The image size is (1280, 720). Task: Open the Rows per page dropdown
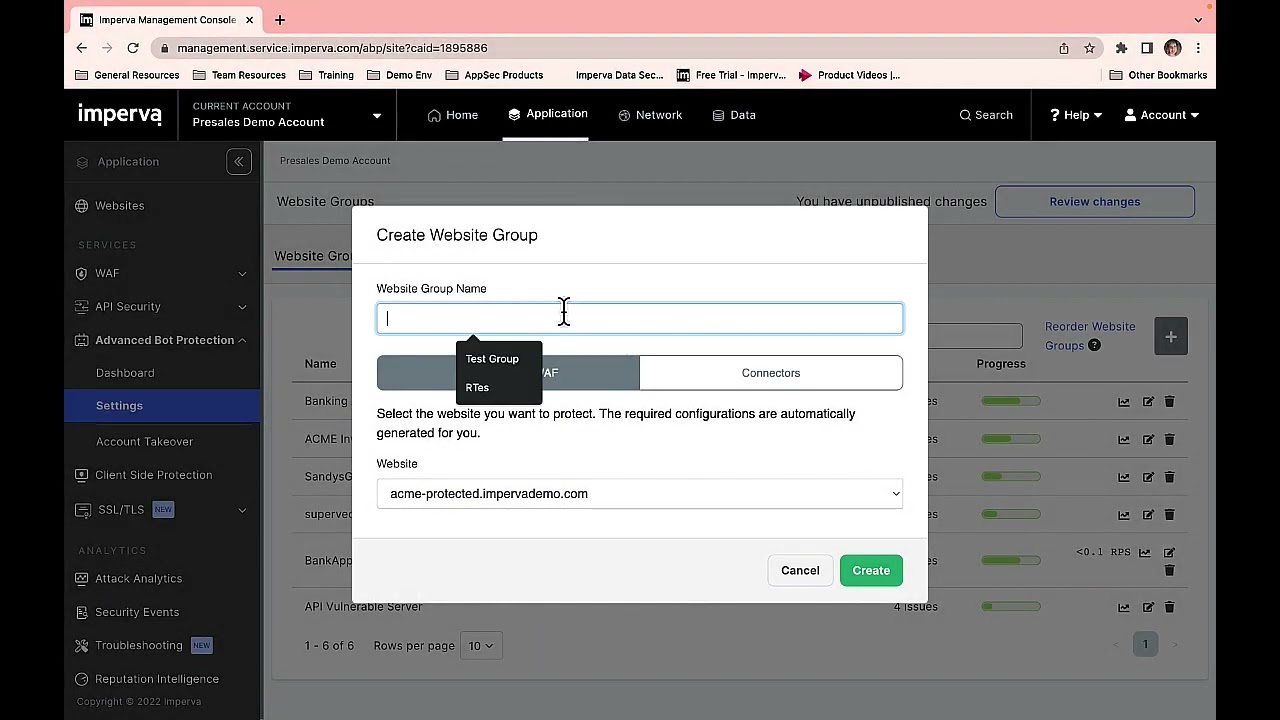tap(481, 646)
